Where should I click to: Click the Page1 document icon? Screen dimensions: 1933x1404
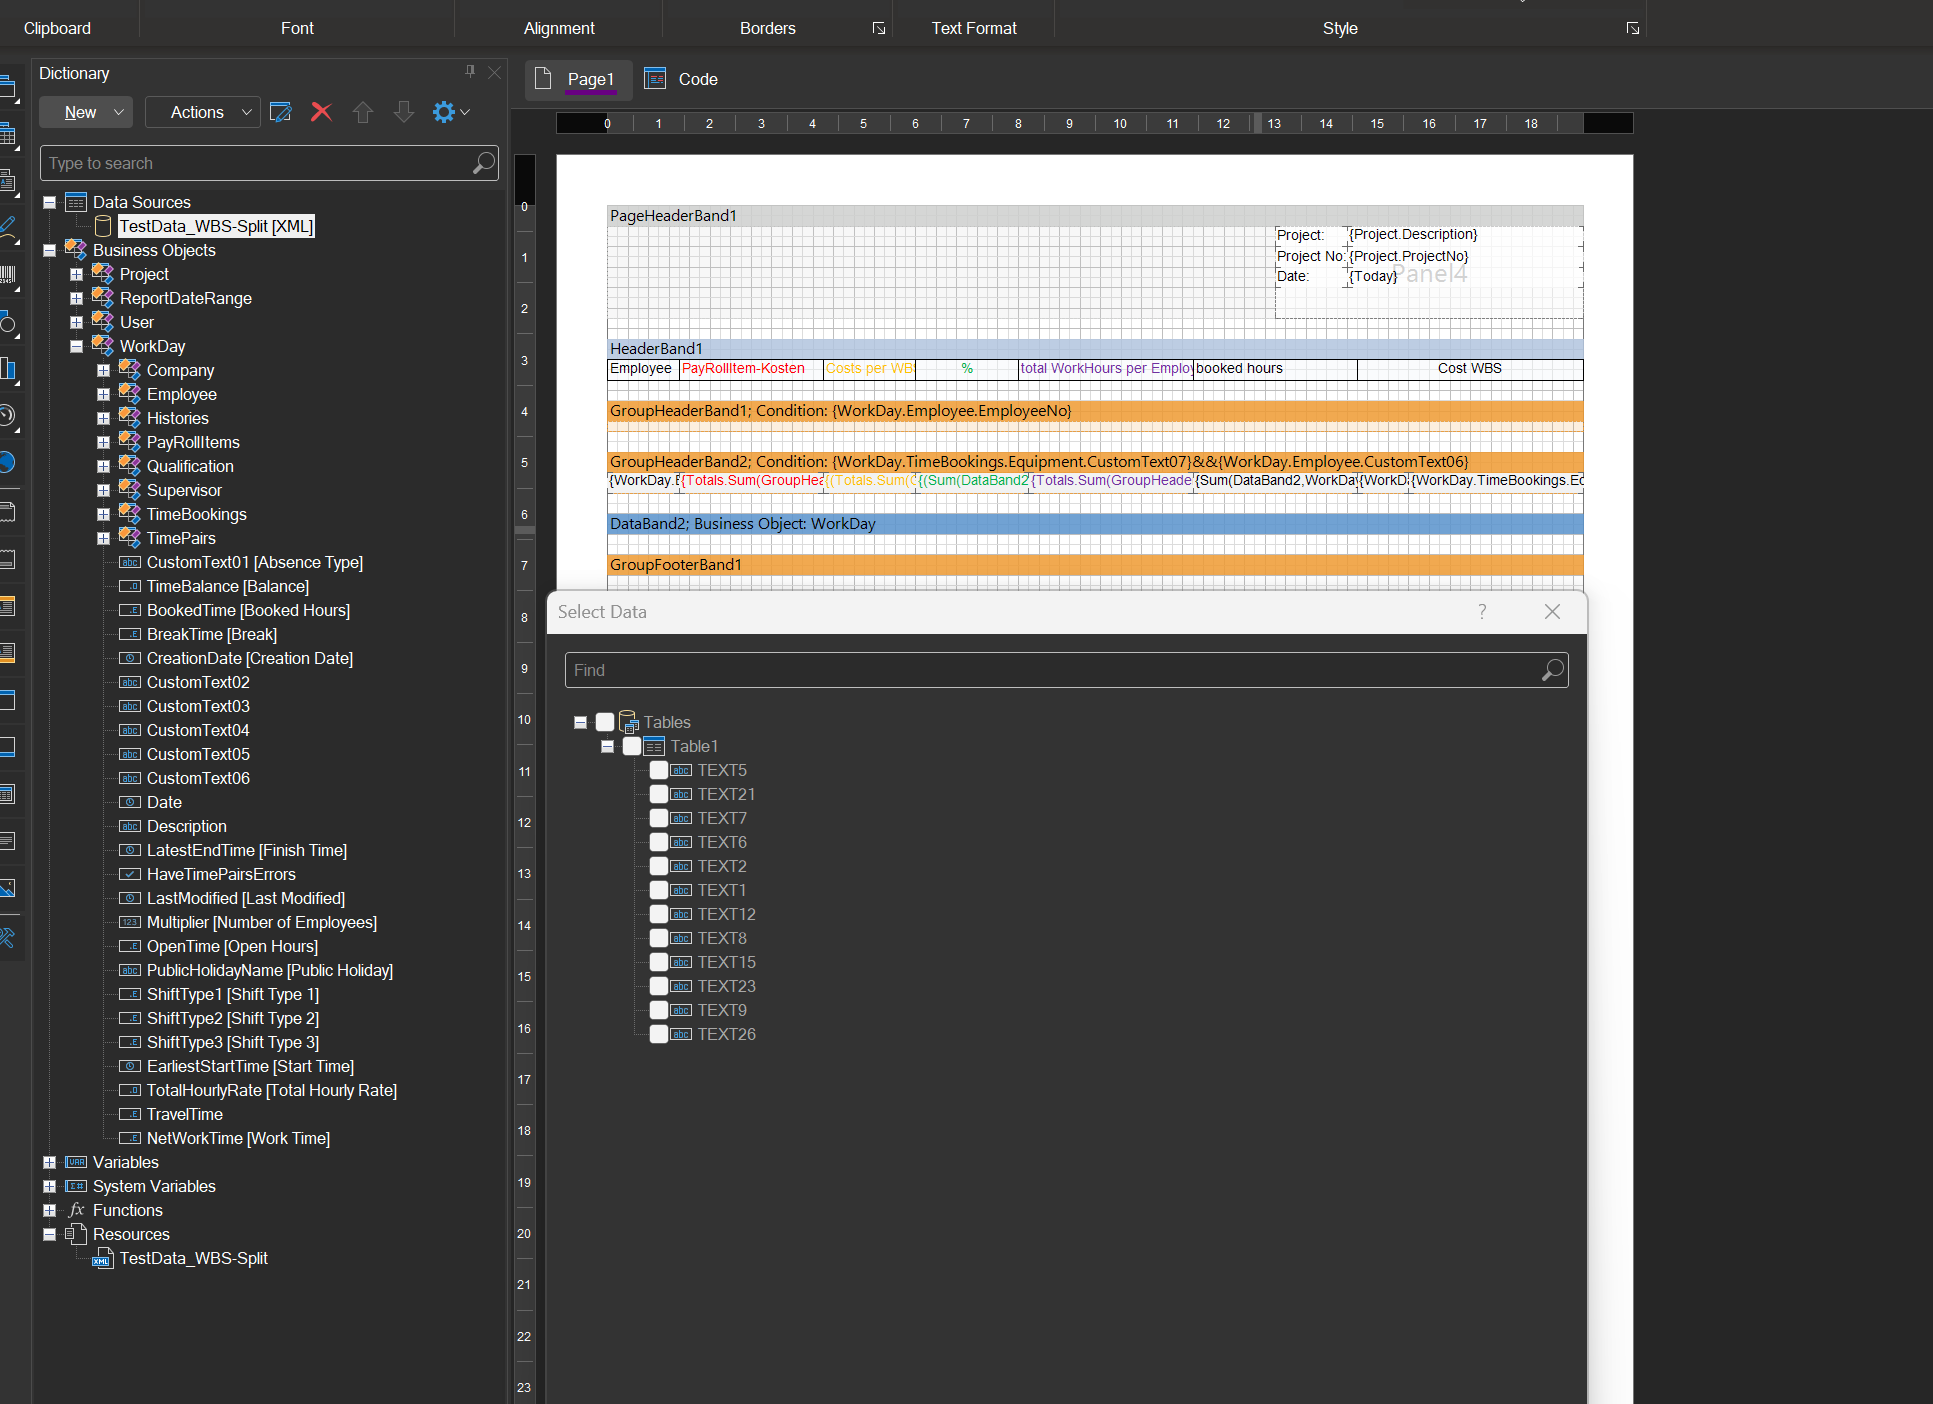tap(543, 79)
